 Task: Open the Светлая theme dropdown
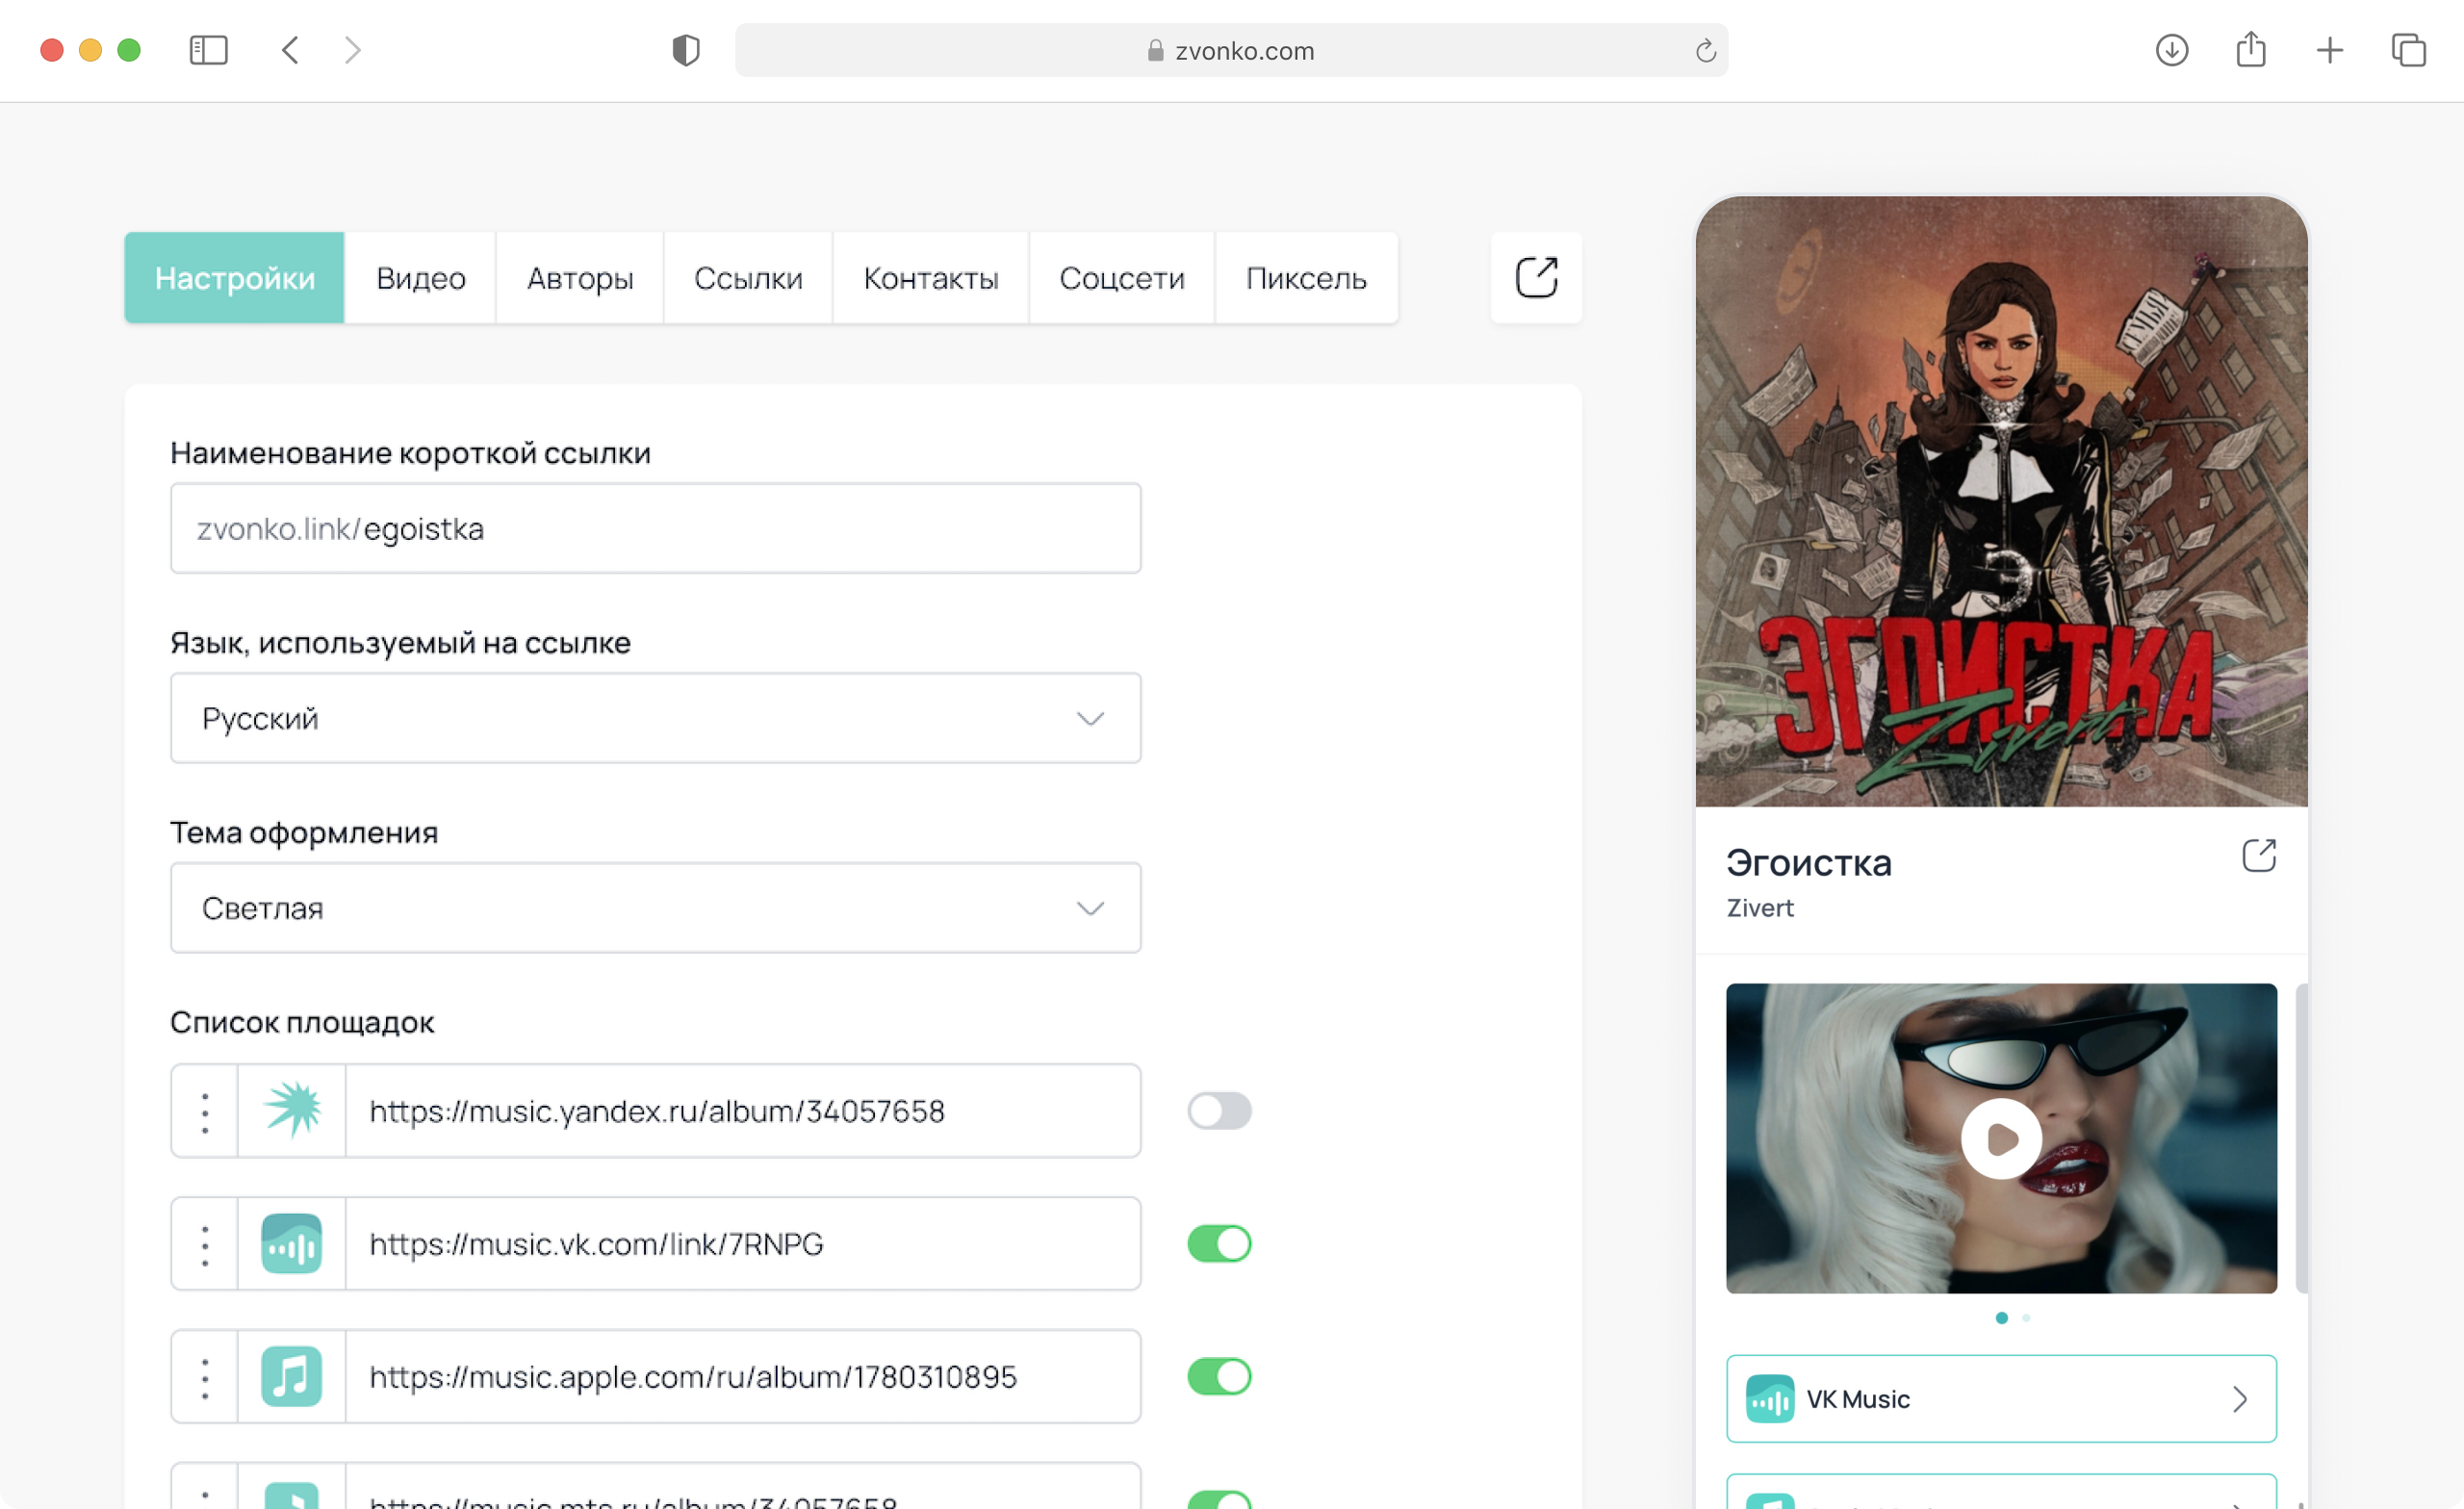coord(655,908)
